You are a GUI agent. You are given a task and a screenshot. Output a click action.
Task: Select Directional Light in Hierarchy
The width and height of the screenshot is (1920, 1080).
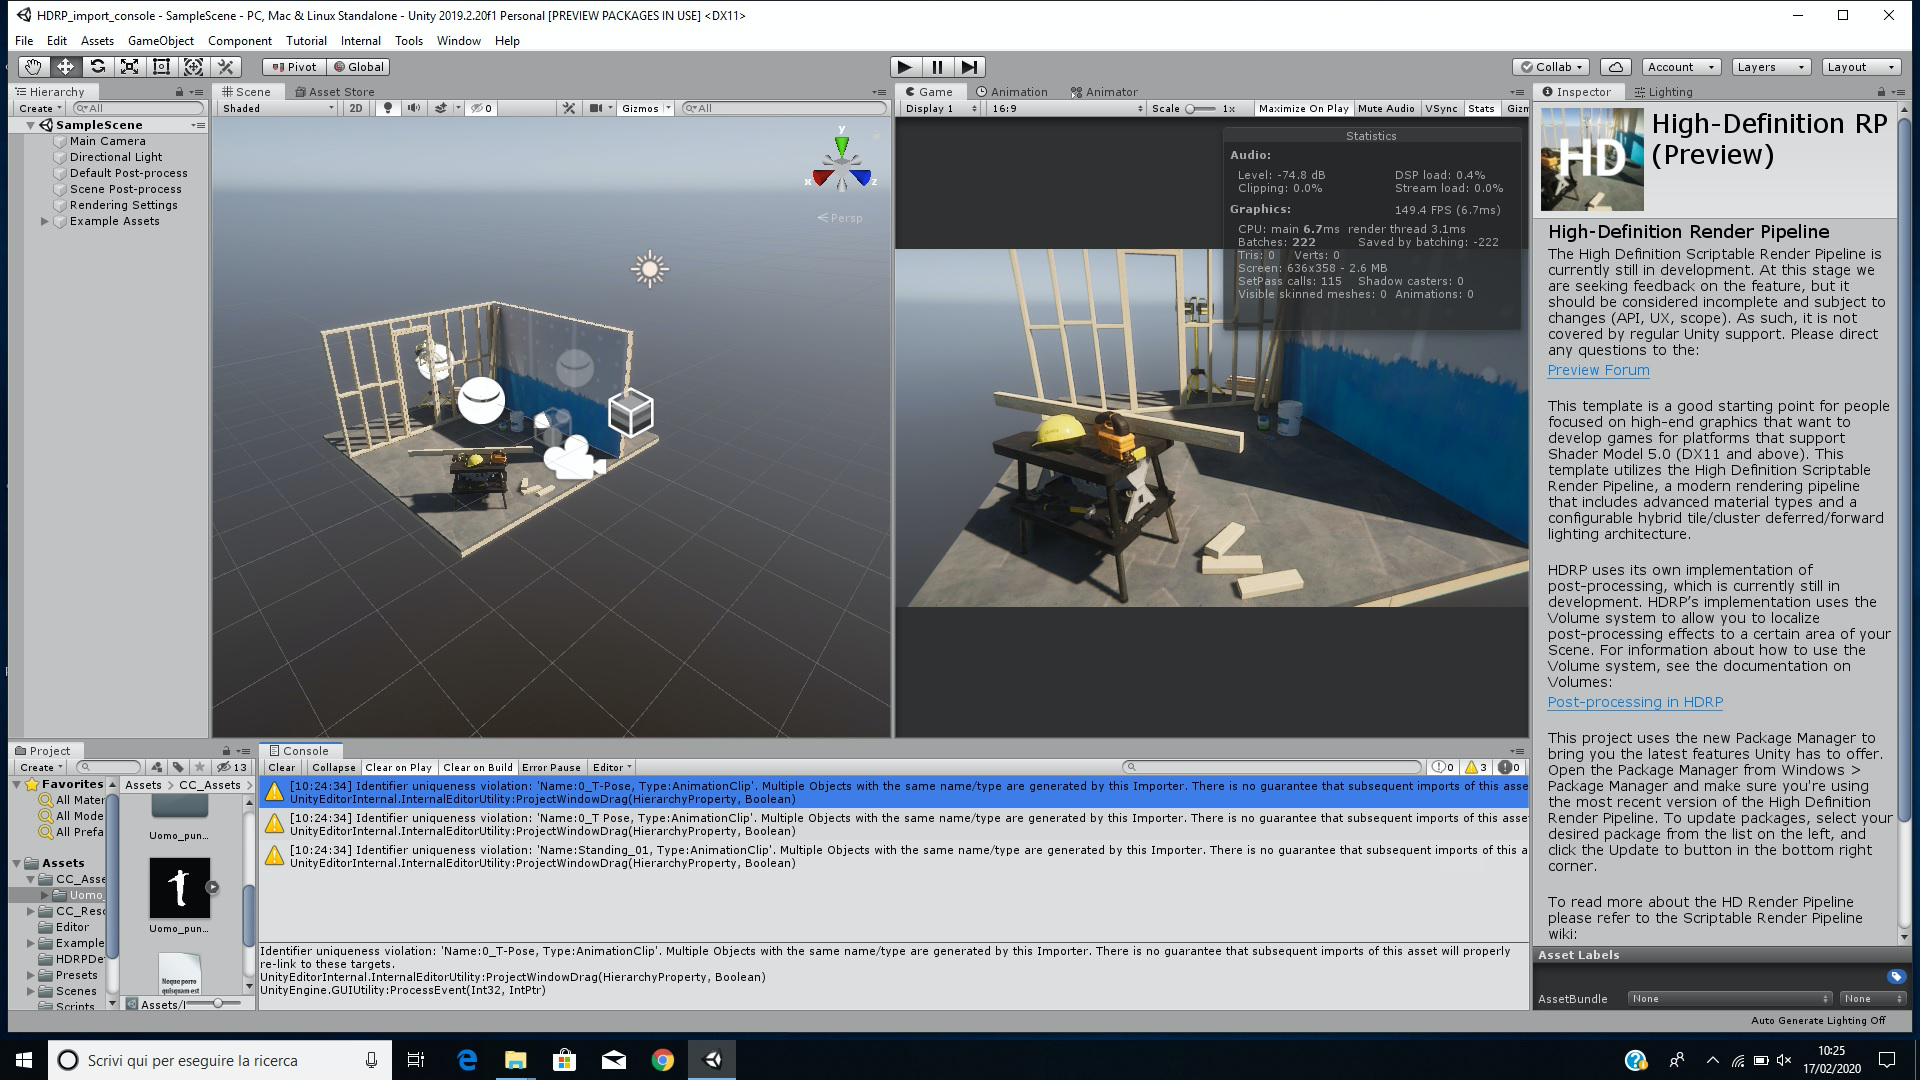click(x=116, y=157)
